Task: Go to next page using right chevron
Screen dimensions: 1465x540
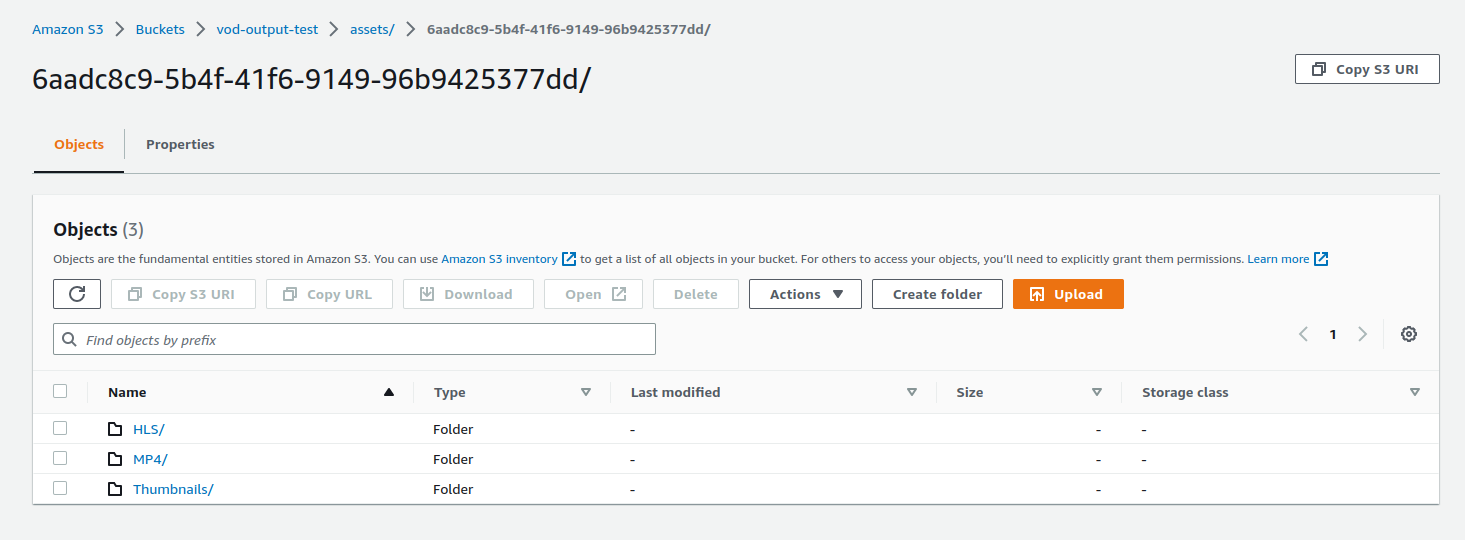Action: tap(1362, 334)
